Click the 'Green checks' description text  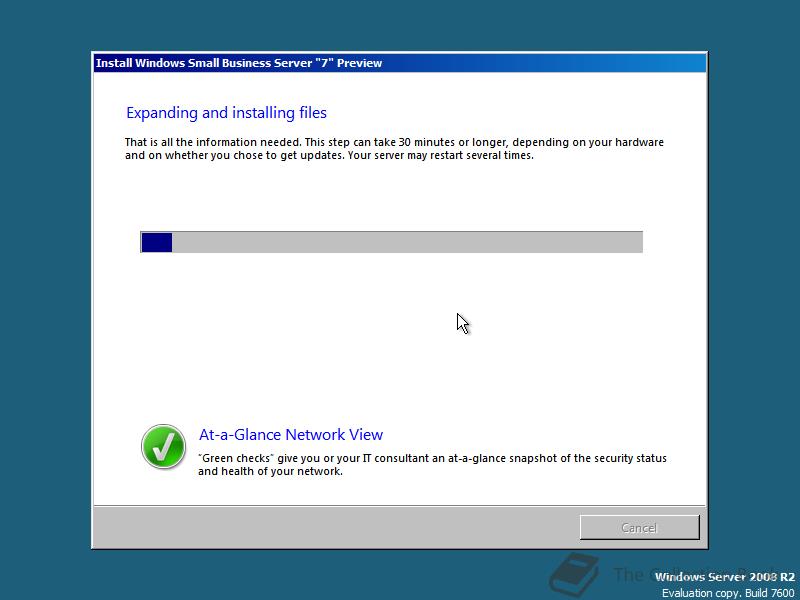[x=432, y=464]
